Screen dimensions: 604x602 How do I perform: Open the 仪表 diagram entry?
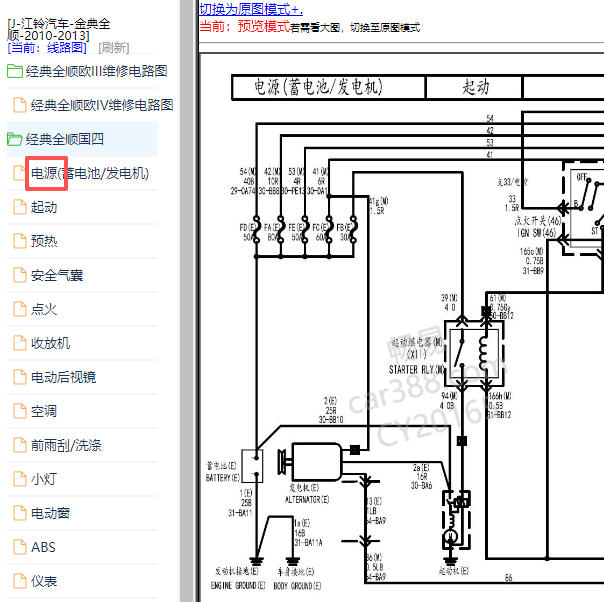[44, 581]
